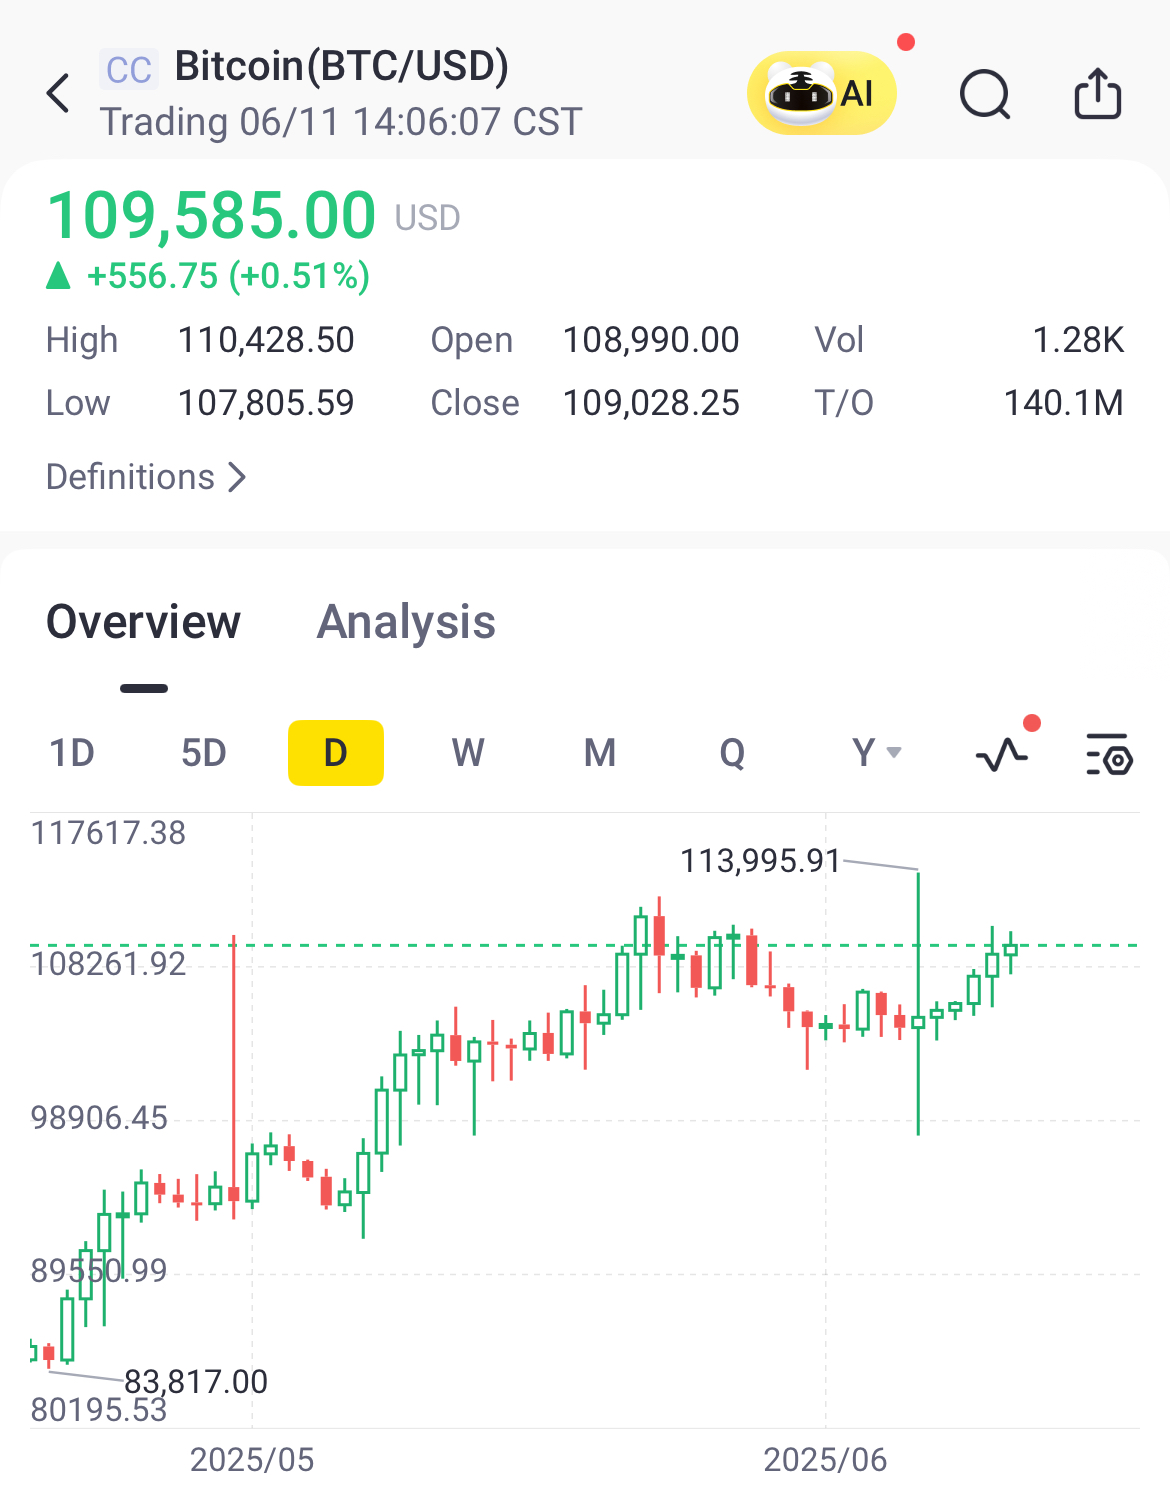The image size is (1170, 1487).
Task: Select the W weekly timeframe
Action: pyautogui.click(x=468, y=752)
